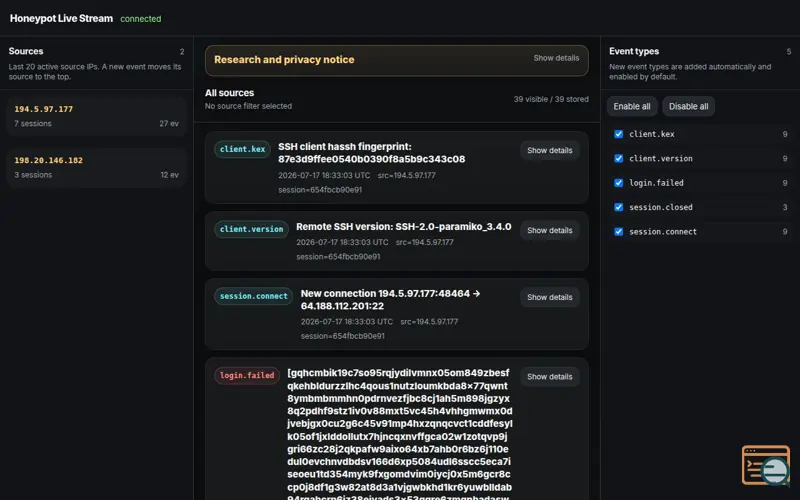Click the session.connect event tag
This screenshot has width=800, height=500.
coord(254,296)
